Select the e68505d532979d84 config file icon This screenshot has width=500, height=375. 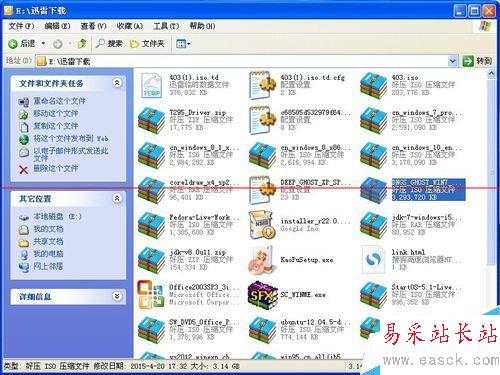pos(263,120)
